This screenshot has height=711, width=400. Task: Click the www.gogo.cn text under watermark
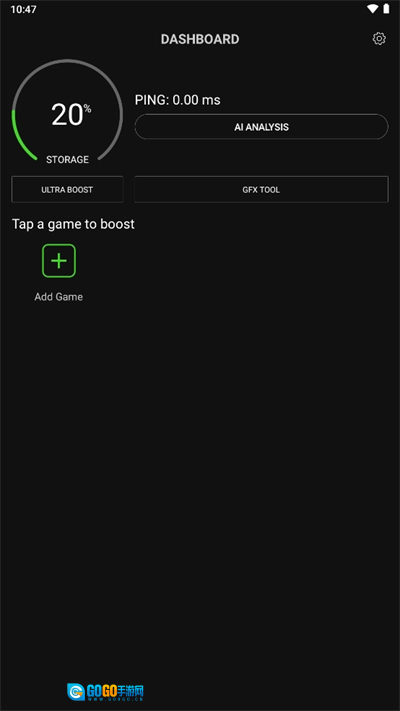pos(115,699)
